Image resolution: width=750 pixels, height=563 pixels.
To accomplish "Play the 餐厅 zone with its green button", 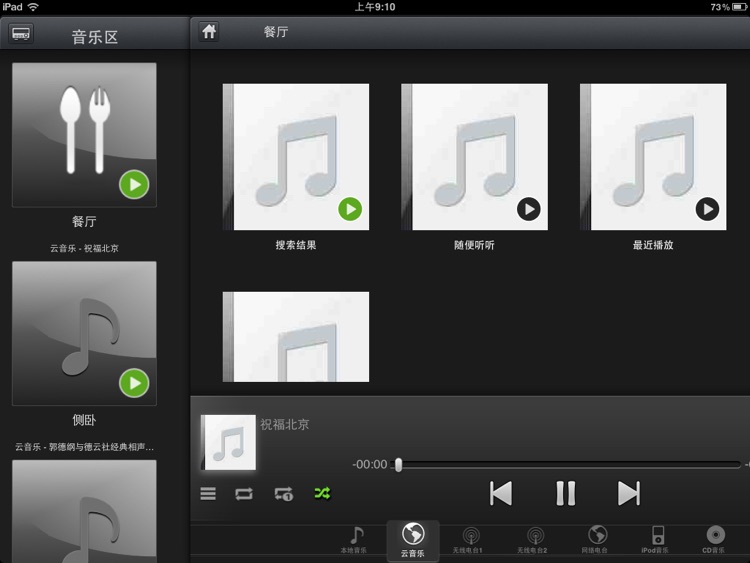I will [134, 185].
